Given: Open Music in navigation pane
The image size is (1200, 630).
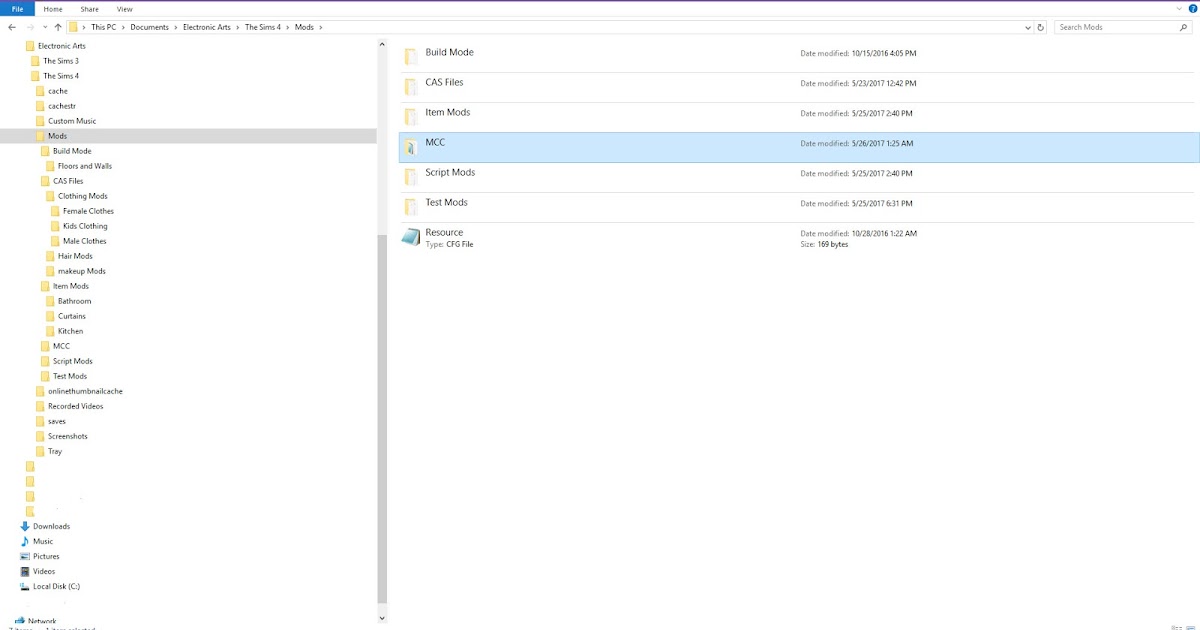Looking at the screenshot, I should [43, 541].
